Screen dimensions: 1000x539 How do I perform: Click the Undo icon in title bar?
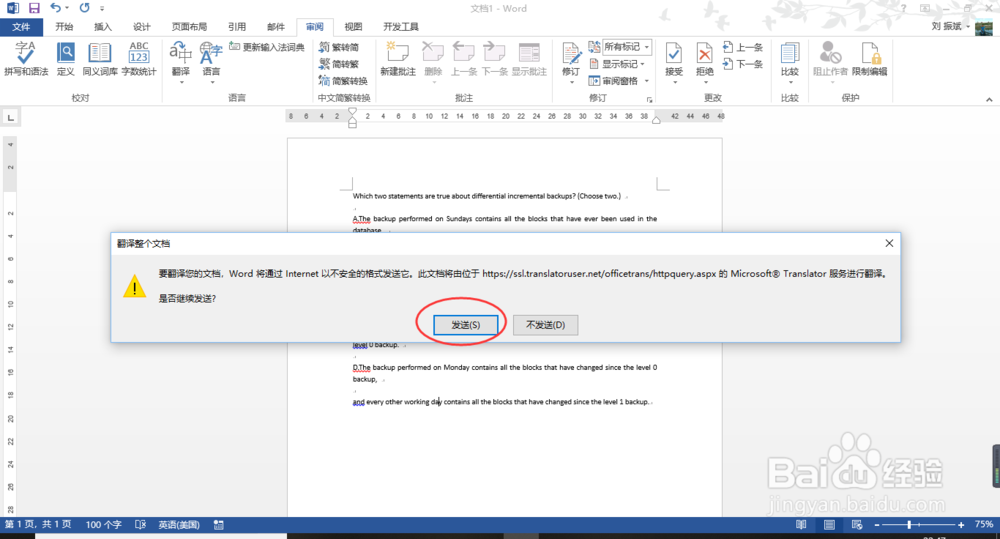click(x=55, y=8)
